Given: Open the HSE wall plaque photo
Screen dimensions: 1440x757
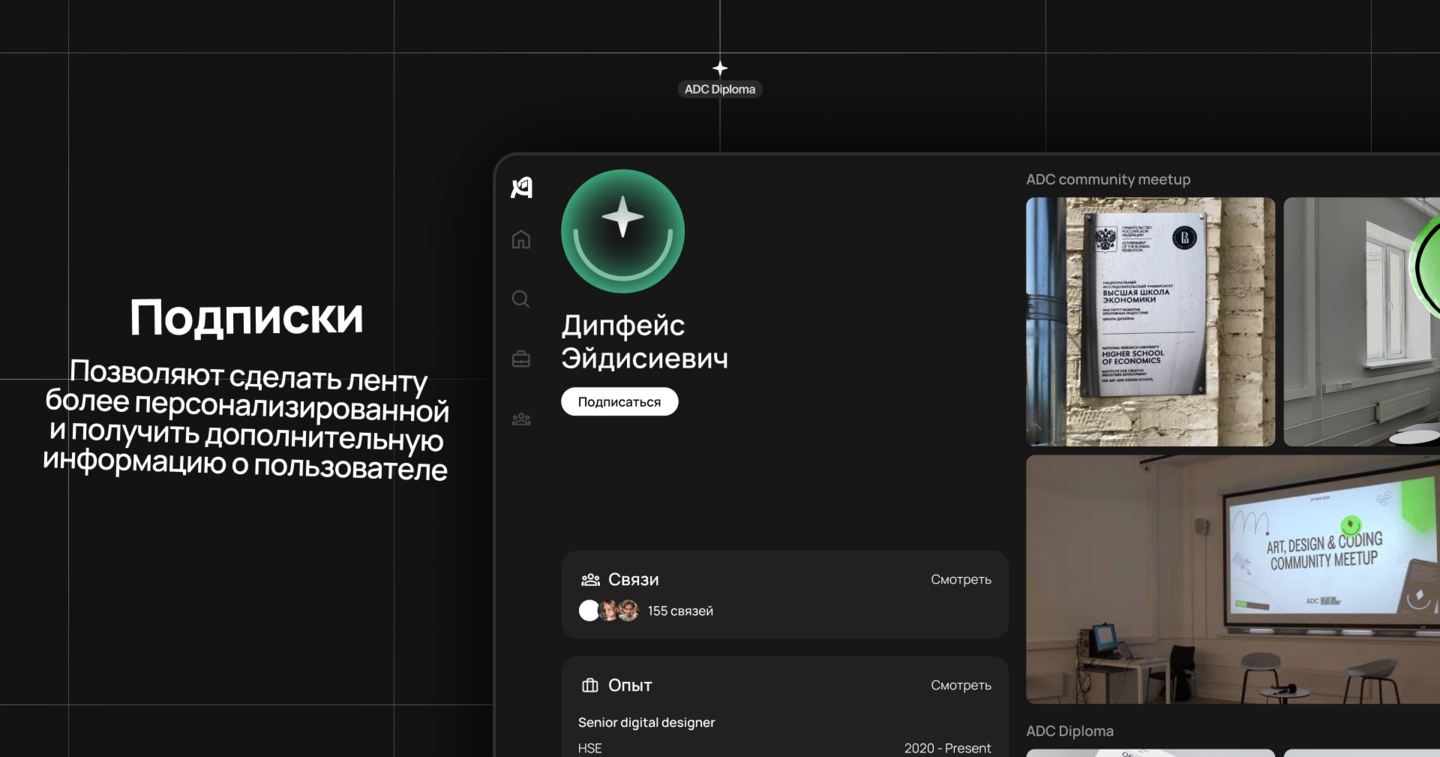Looking at the screenshot, I should click(1150, 321).
